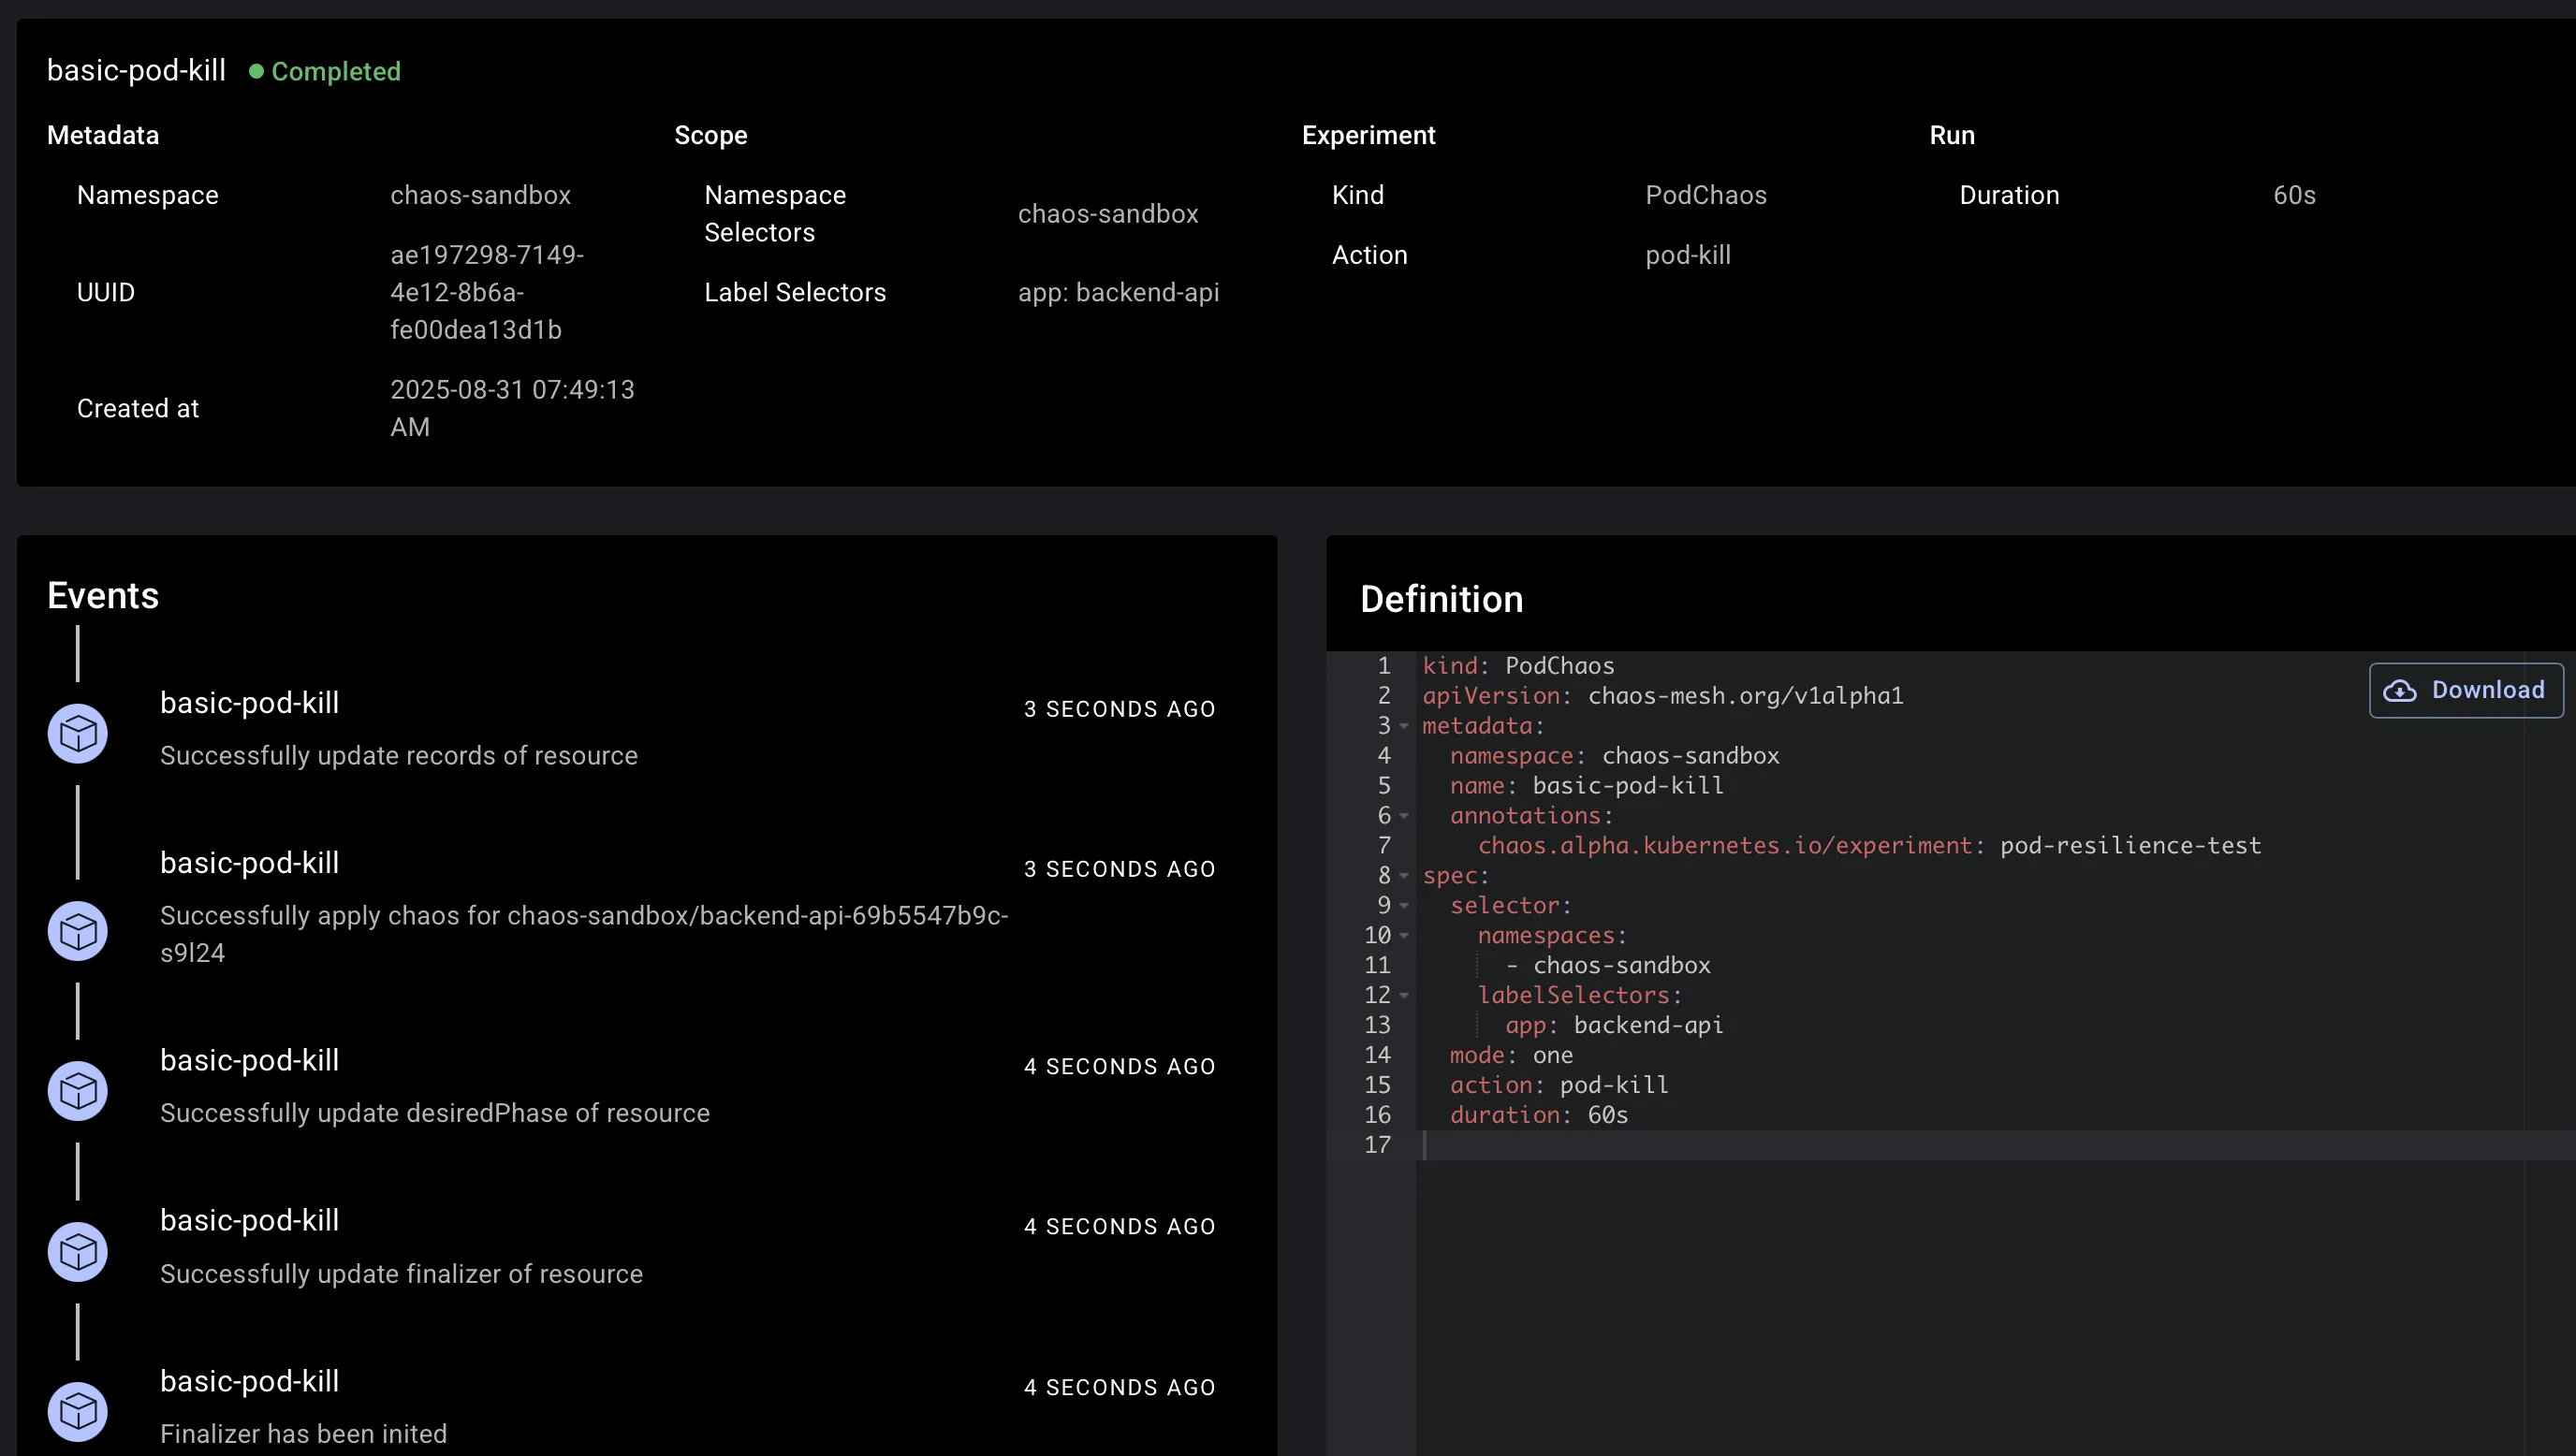Select the UUID value ae197298-7149-4e12-8b6a-fe00dea13d1b

pos(487,292)
